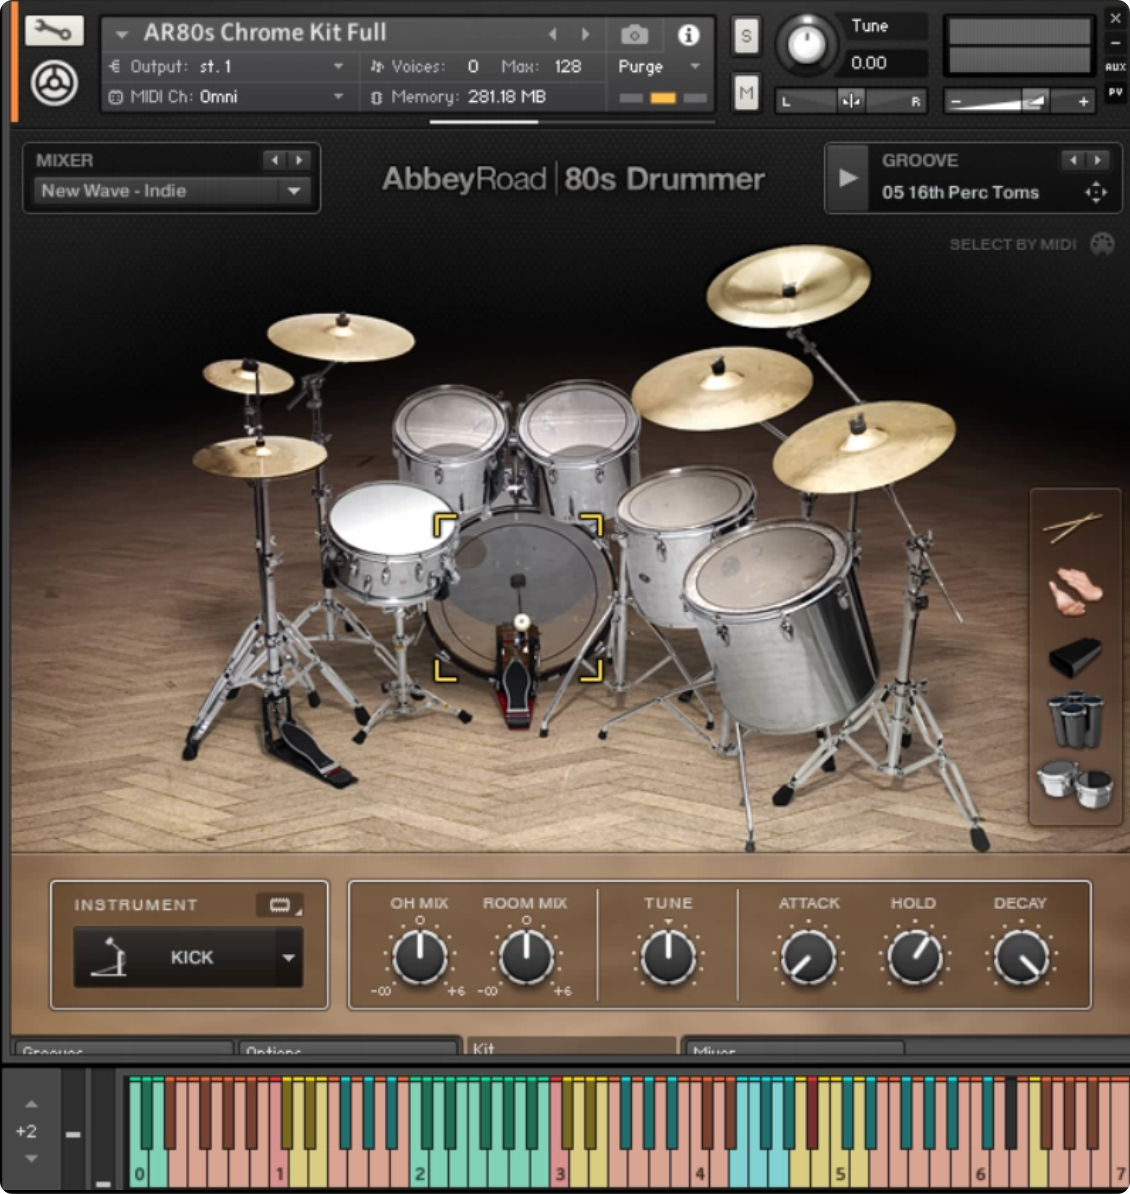1130x1194 pixels.
Task: Click the ATTACK knob
Action: [809, 956]
